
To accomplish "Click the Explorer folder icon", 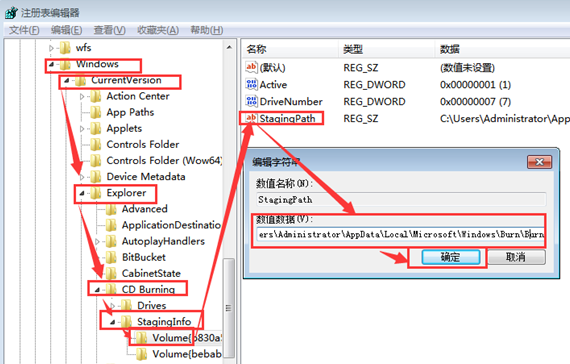I will [x=96, y=193].
